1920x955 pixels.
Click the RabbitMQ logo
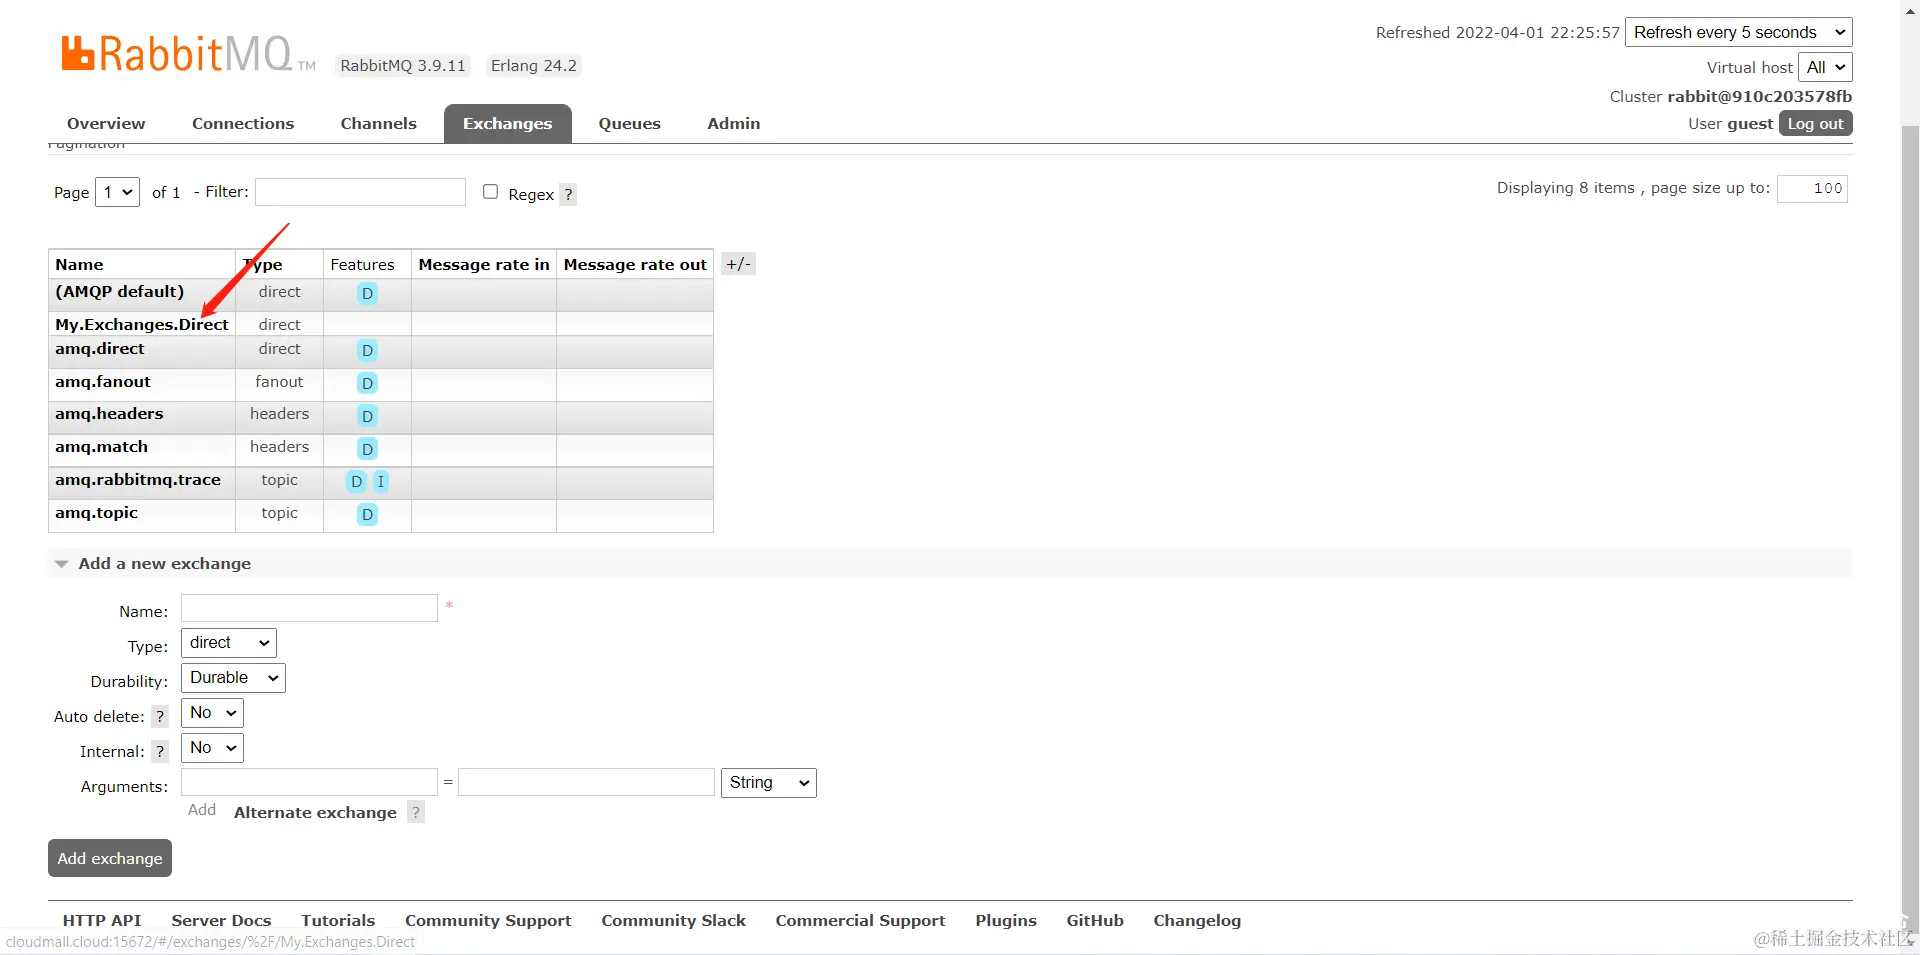[188, 54]
